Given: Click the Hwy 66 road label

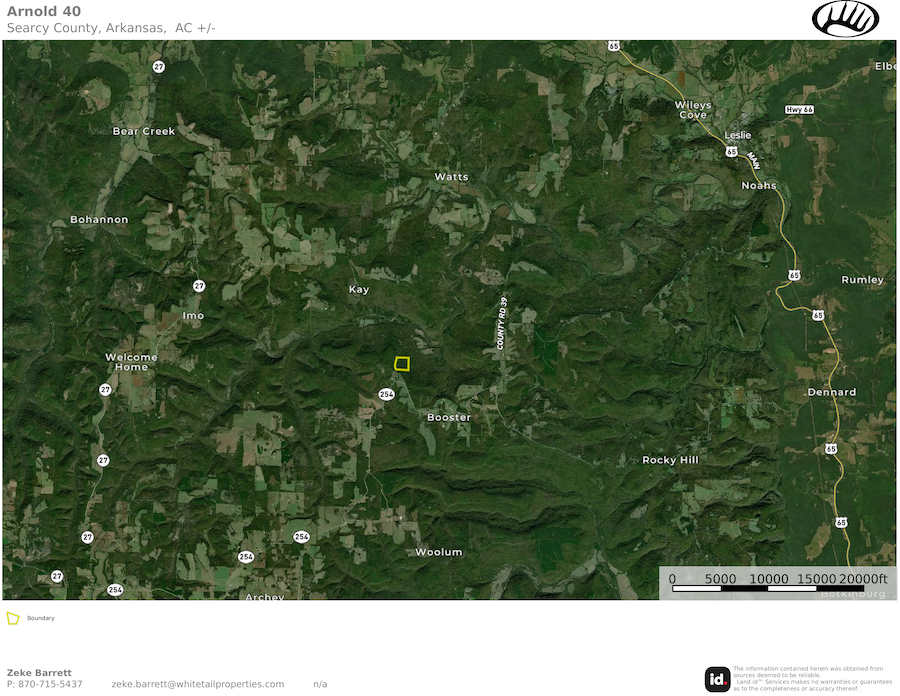Looking at the screenshot, I should 799,109.
